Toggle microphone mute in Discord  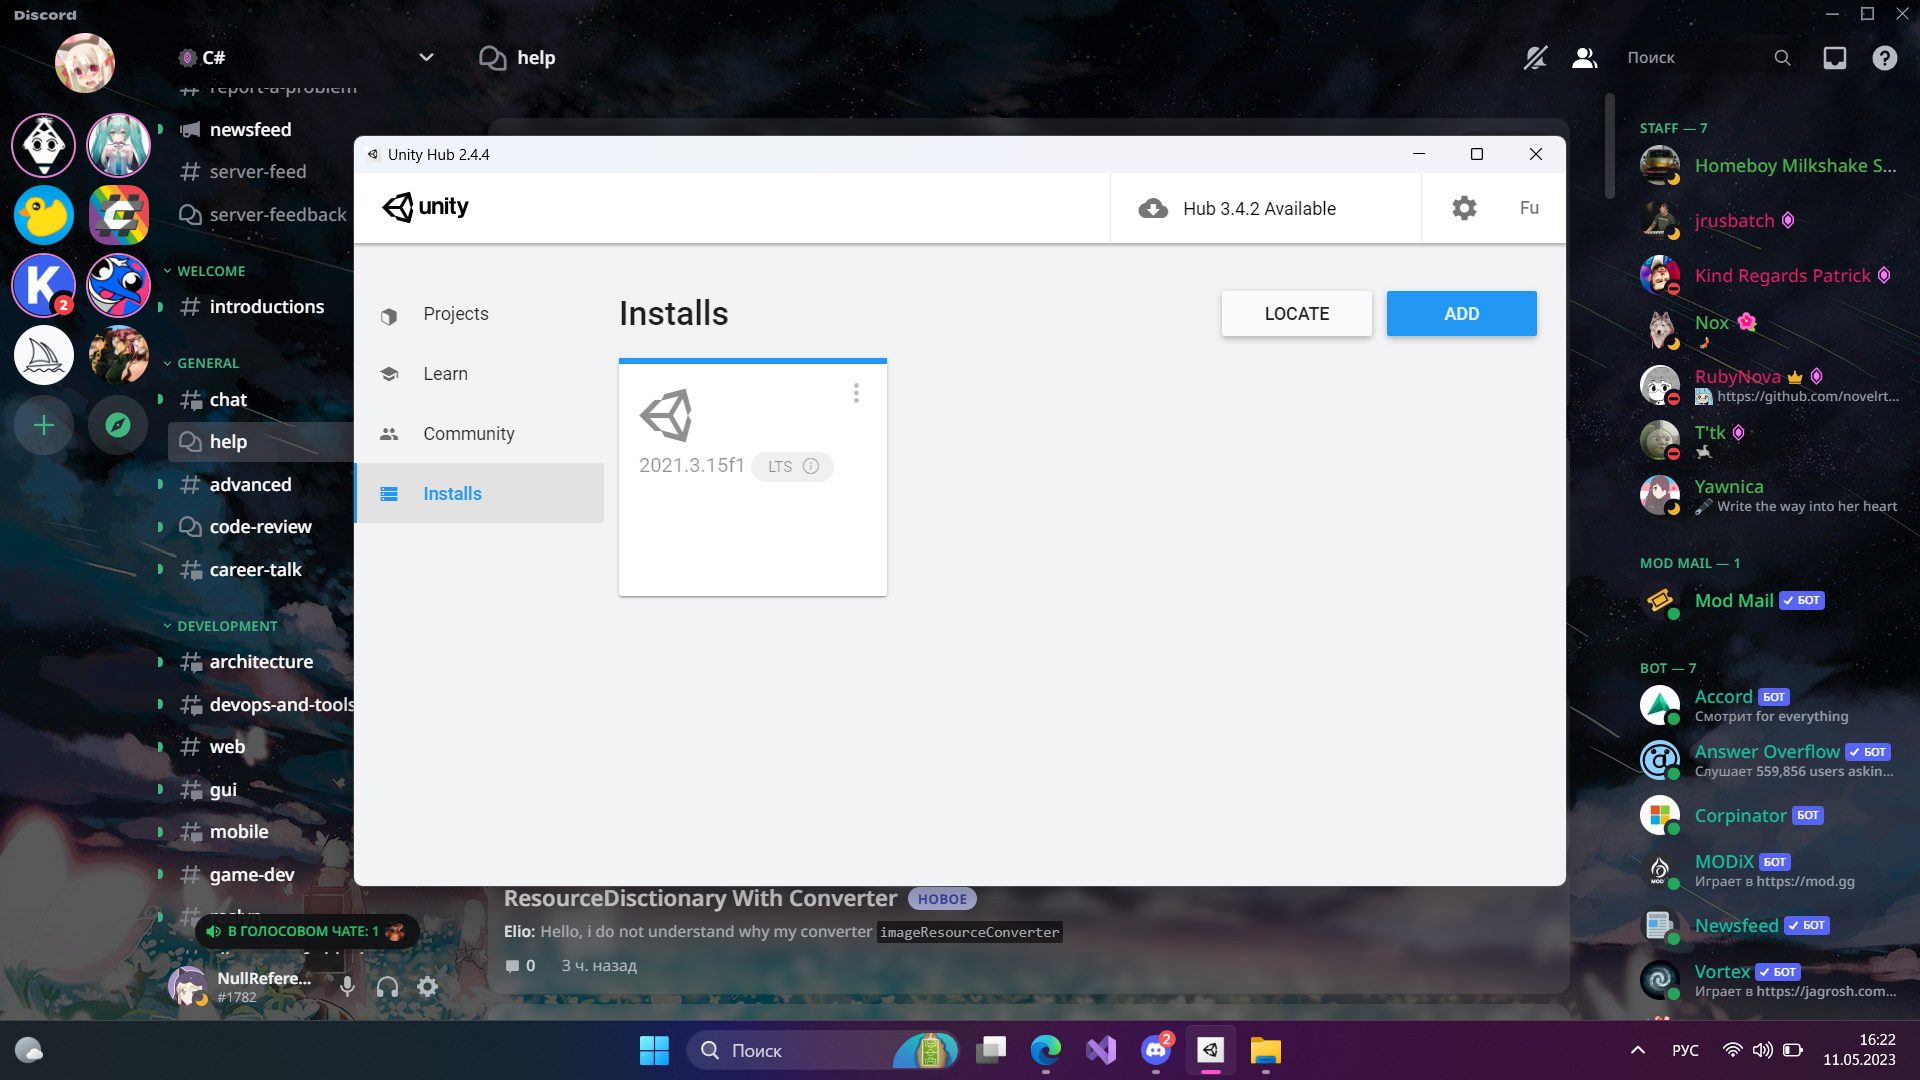[347, 987]
